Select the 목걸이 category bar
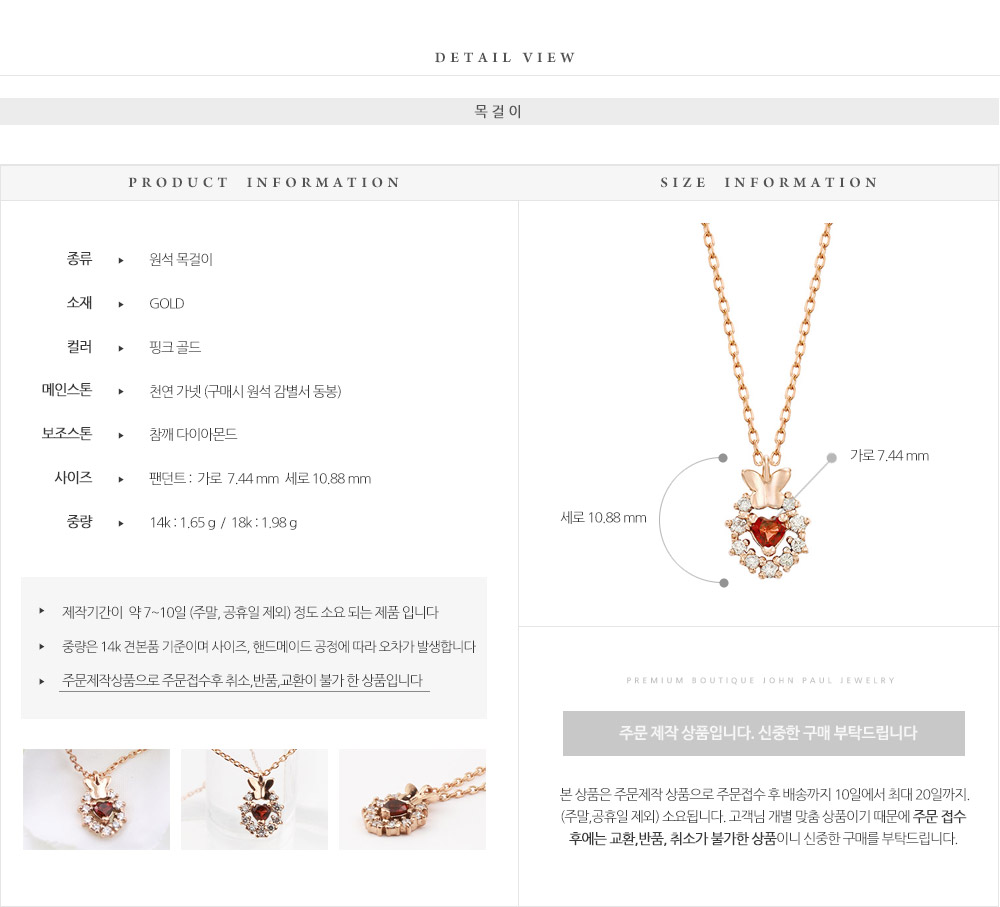Screen dimensions: 1000x907 tap(499, 112)
